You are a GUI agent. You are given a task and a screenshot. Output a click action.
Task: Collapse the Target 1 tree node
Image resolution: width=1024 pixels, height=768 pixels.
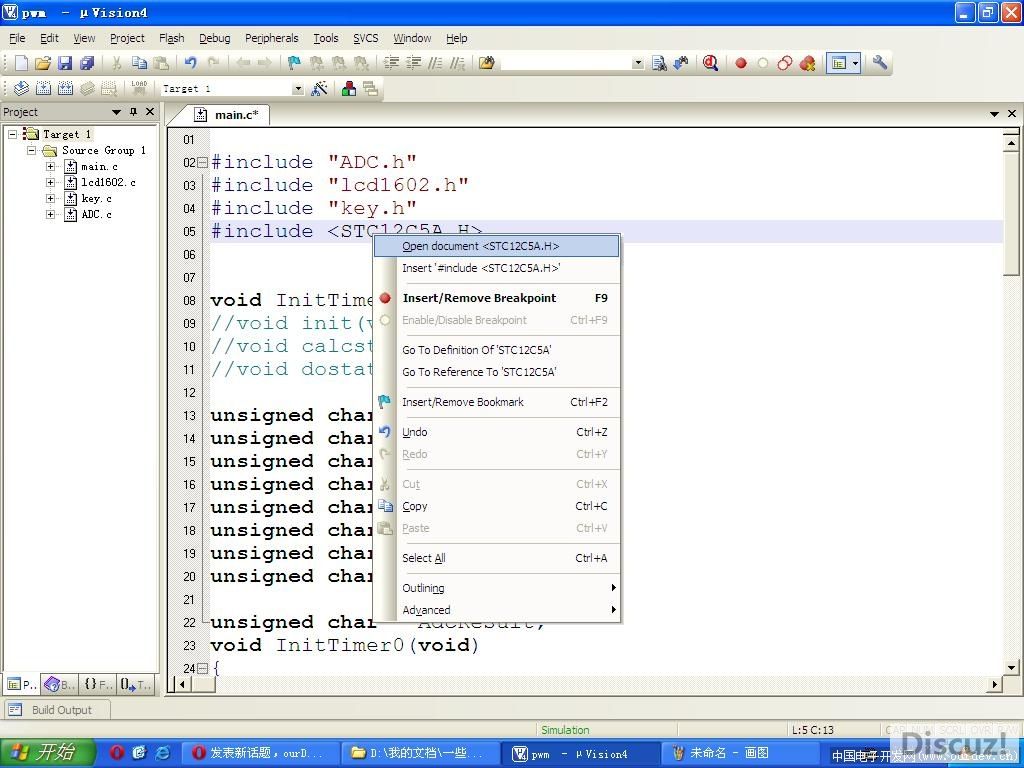pos(12,134)
